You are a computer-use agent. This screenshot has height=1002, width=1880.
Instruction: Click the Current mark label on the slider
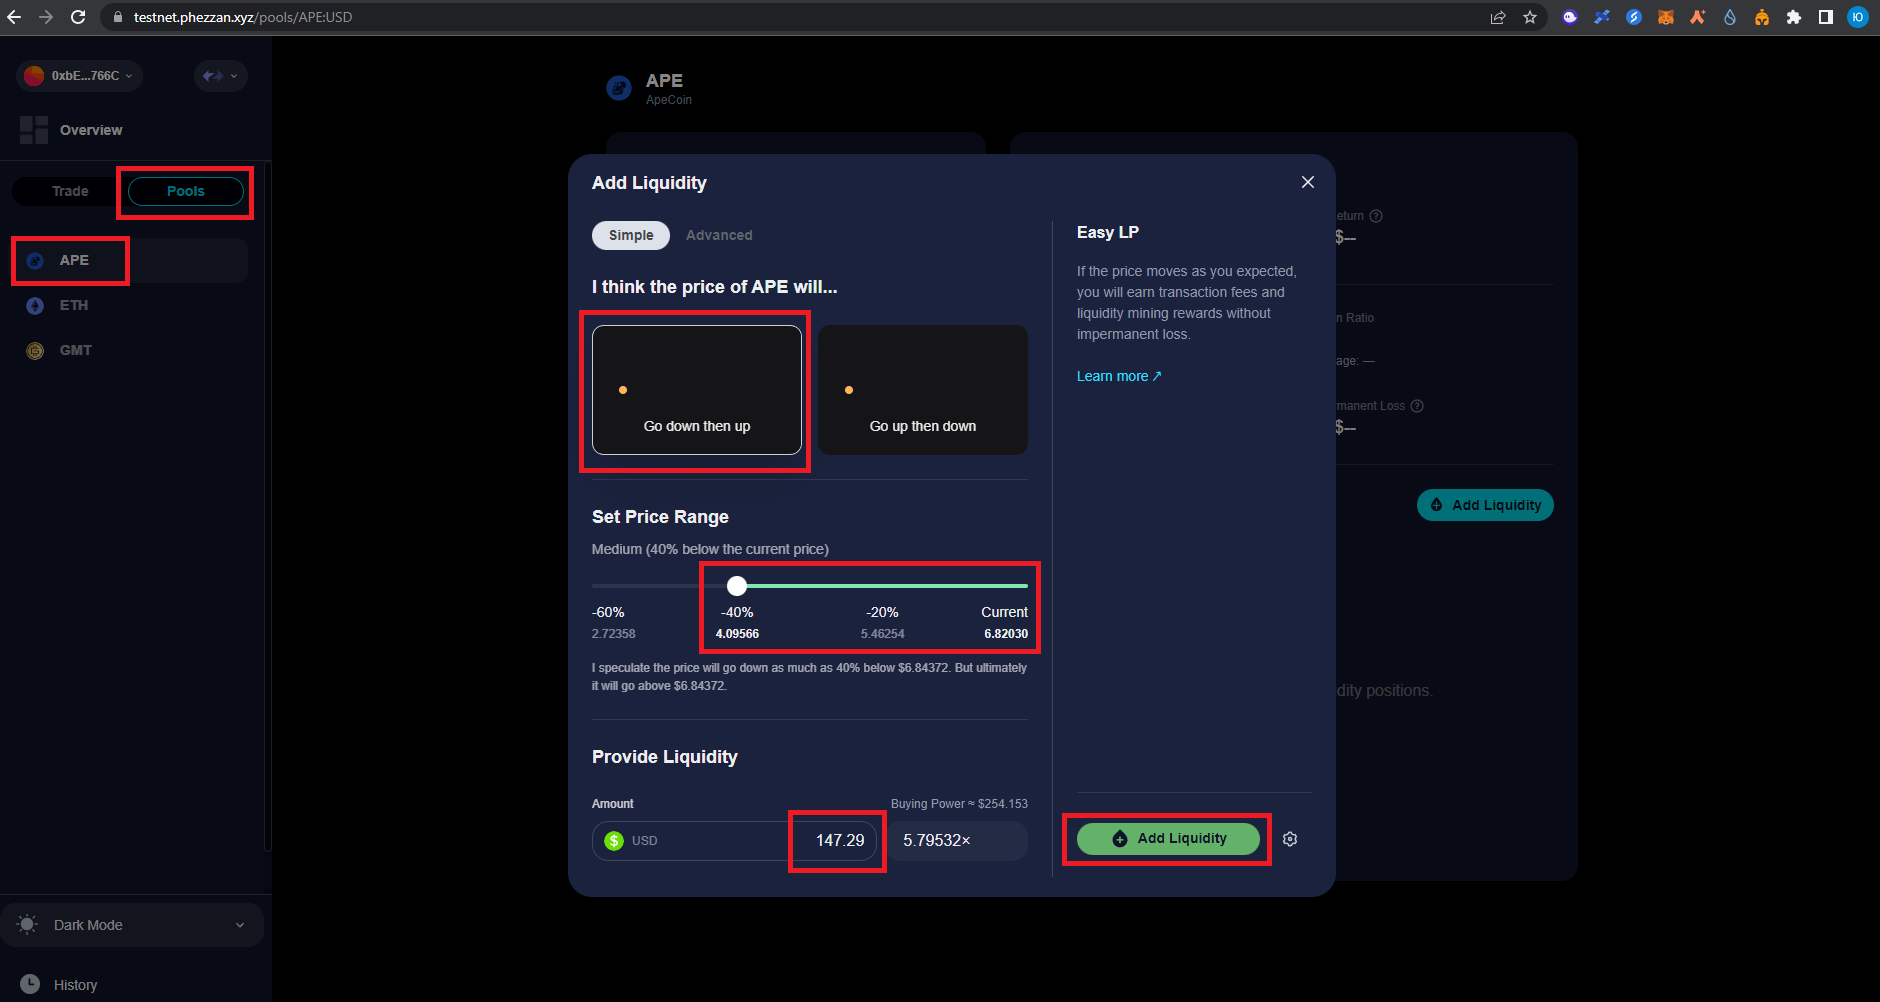tap(1004, 612)
